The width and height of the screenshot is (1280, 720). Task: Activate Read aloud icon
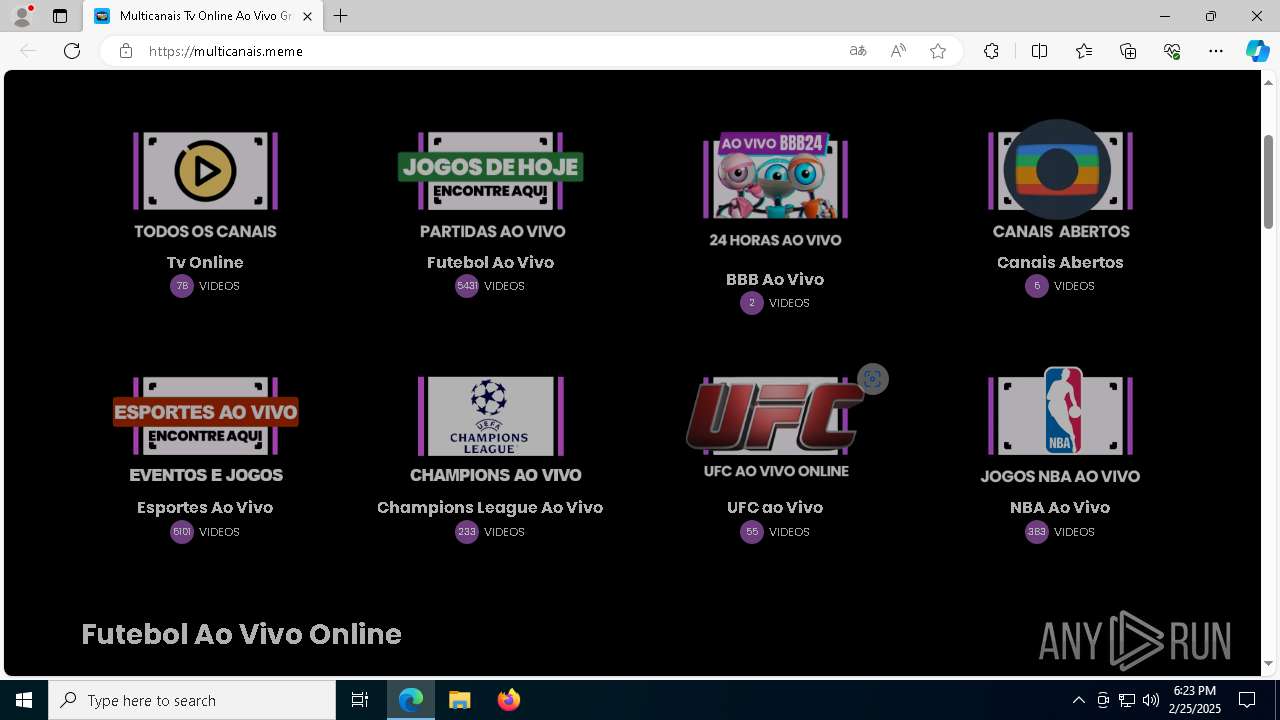click(x=898, y=51)
